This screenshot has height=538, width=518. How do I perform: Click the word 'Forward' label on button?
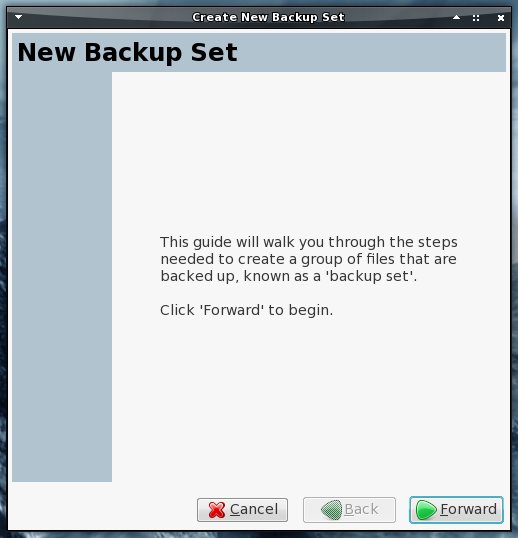tap(468, 510)
